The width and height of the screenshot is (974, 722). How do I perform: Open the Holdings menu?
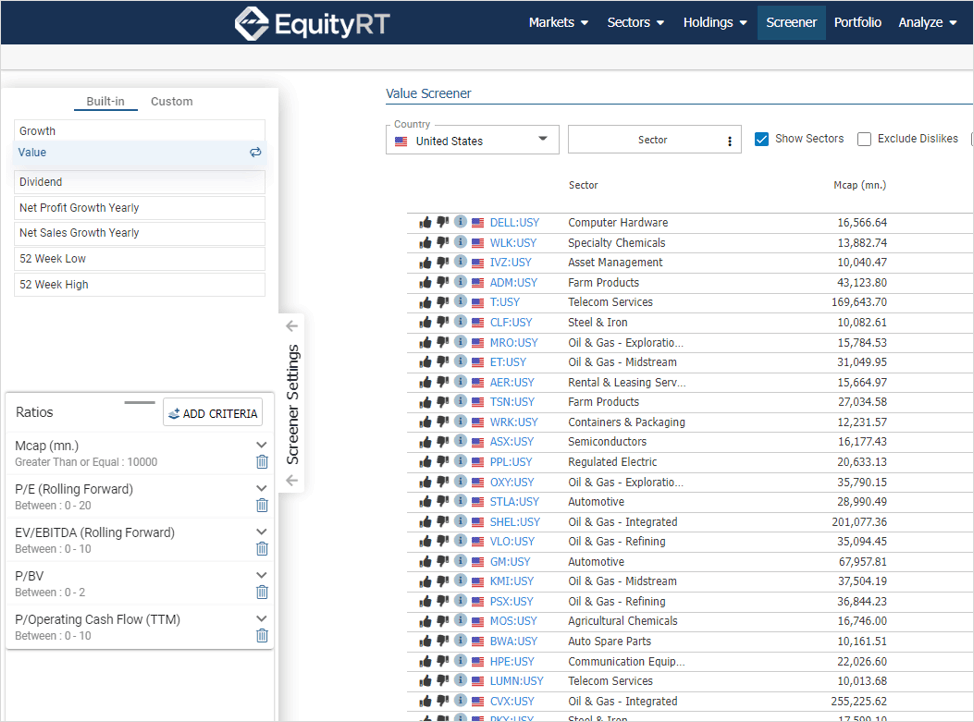[x=715, y=22]
